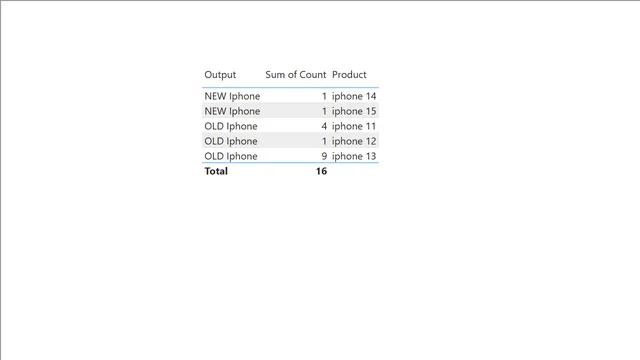Click the total value 16

[321, 171]
